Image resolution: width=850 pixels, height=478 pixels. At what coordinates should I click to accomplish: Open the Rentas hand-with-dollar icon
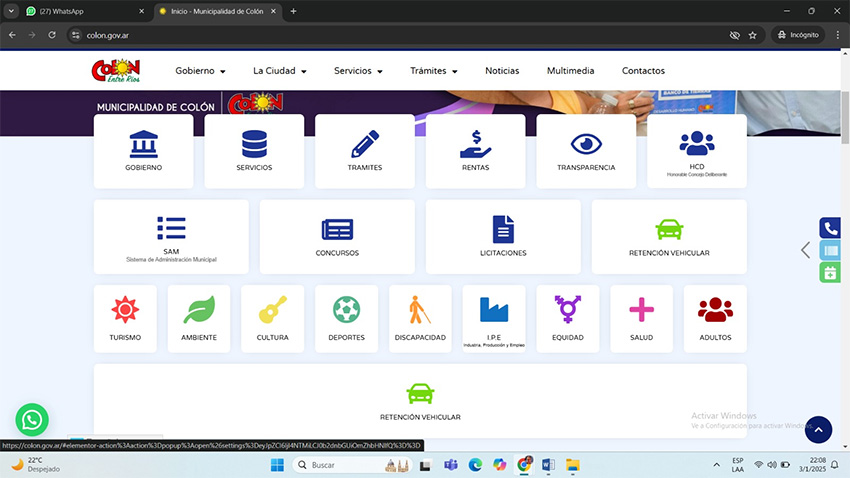tap(475, 150)
